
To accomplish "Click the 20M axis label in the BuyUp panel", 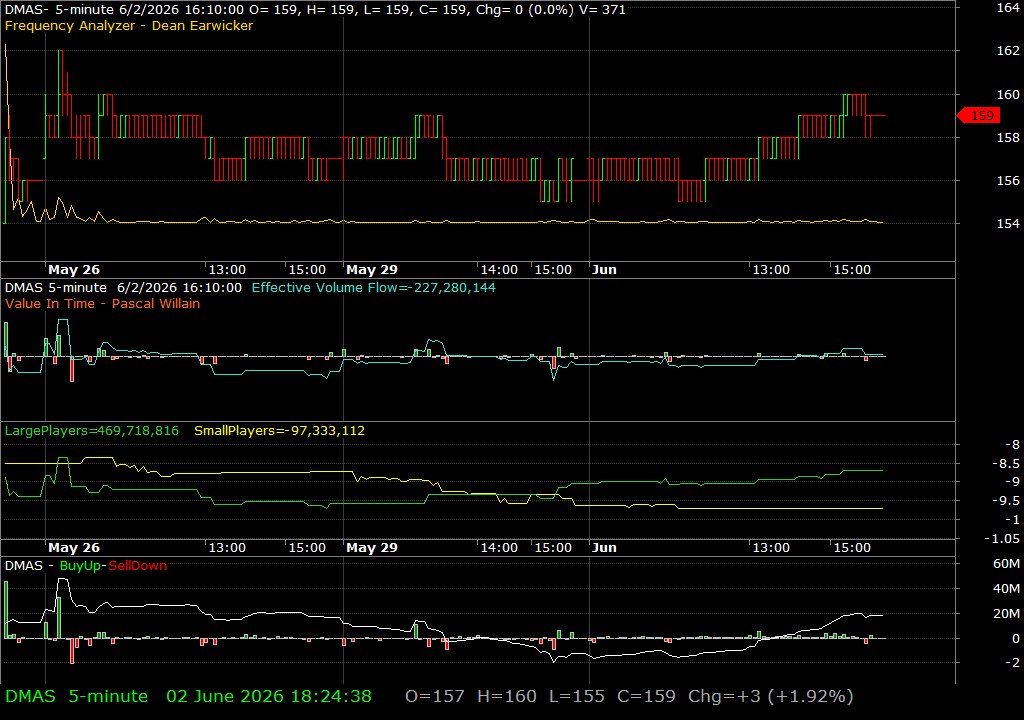I will 1006,614.
